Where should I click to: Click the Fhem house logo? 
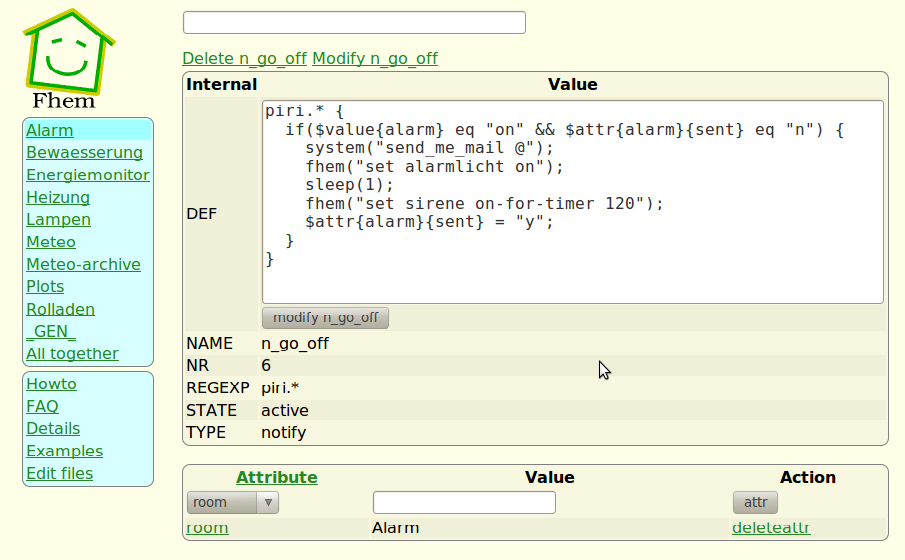tap(67, 58)
